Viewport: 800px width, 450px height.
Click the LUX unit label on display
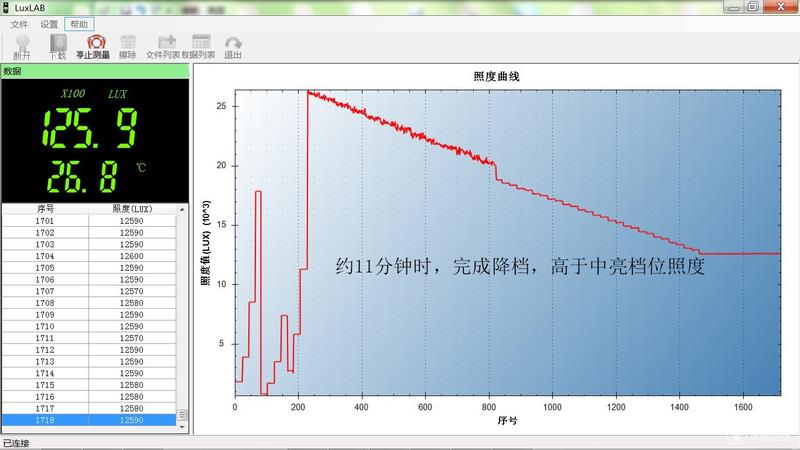point(117,94)
